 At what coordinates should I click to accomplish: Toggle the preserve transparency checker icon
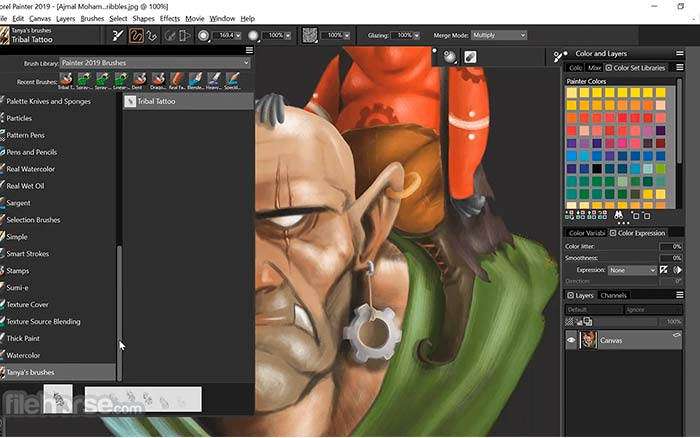pyautogui.click(x=569, y=321)
